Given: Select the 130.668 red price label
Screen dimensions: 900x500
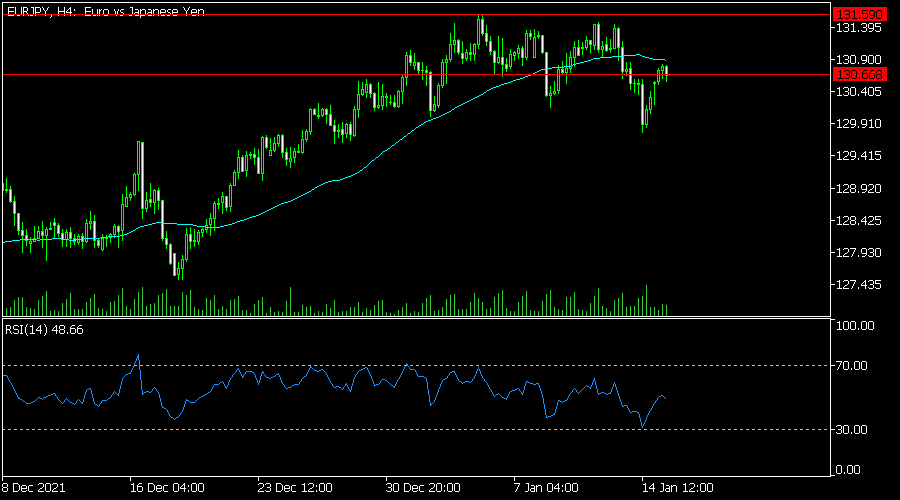Looking at the screenshot, I should tap(859, 75).
